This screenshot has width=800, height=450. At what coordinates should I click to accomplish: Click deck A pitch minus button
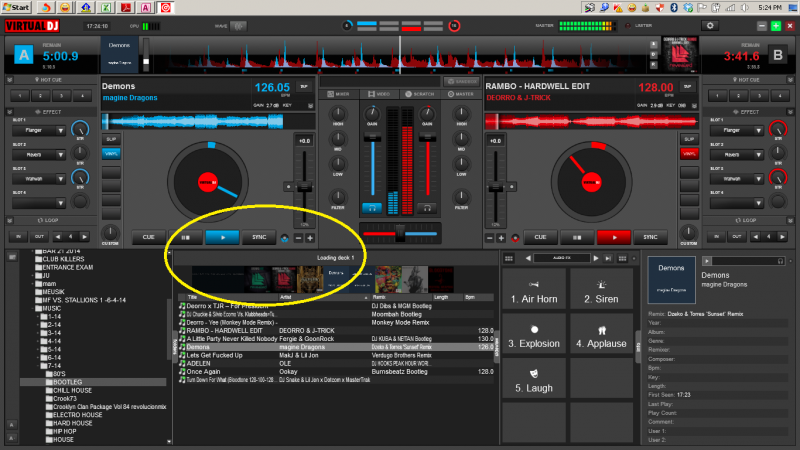[x=299, y=238]
